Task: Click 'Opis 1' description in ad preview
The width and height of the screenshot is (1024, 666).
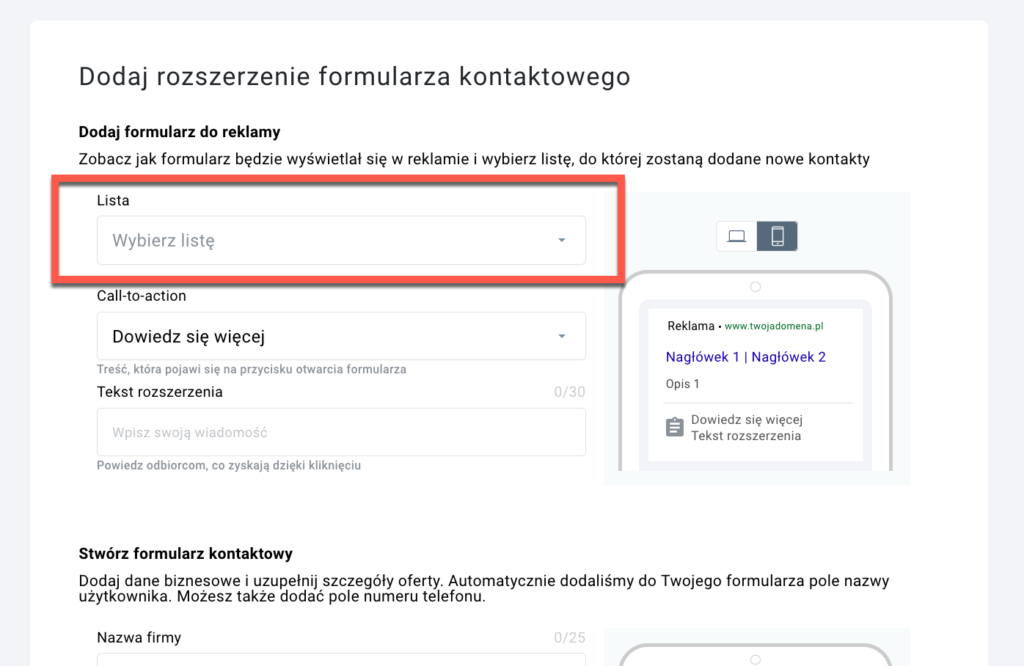Action: point(682,384)
